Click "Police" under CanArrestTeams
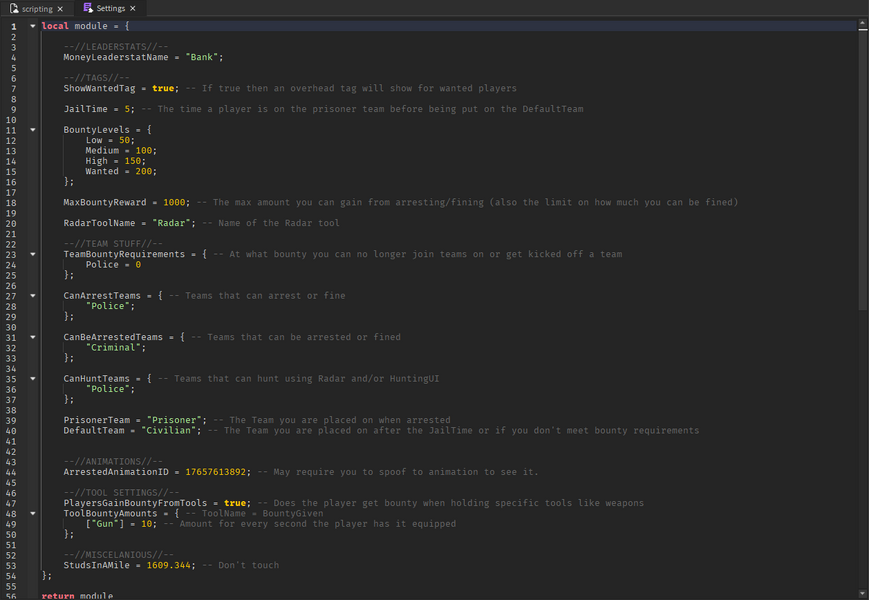This screenshot has width=869, height=600. [x=108, y=306]
